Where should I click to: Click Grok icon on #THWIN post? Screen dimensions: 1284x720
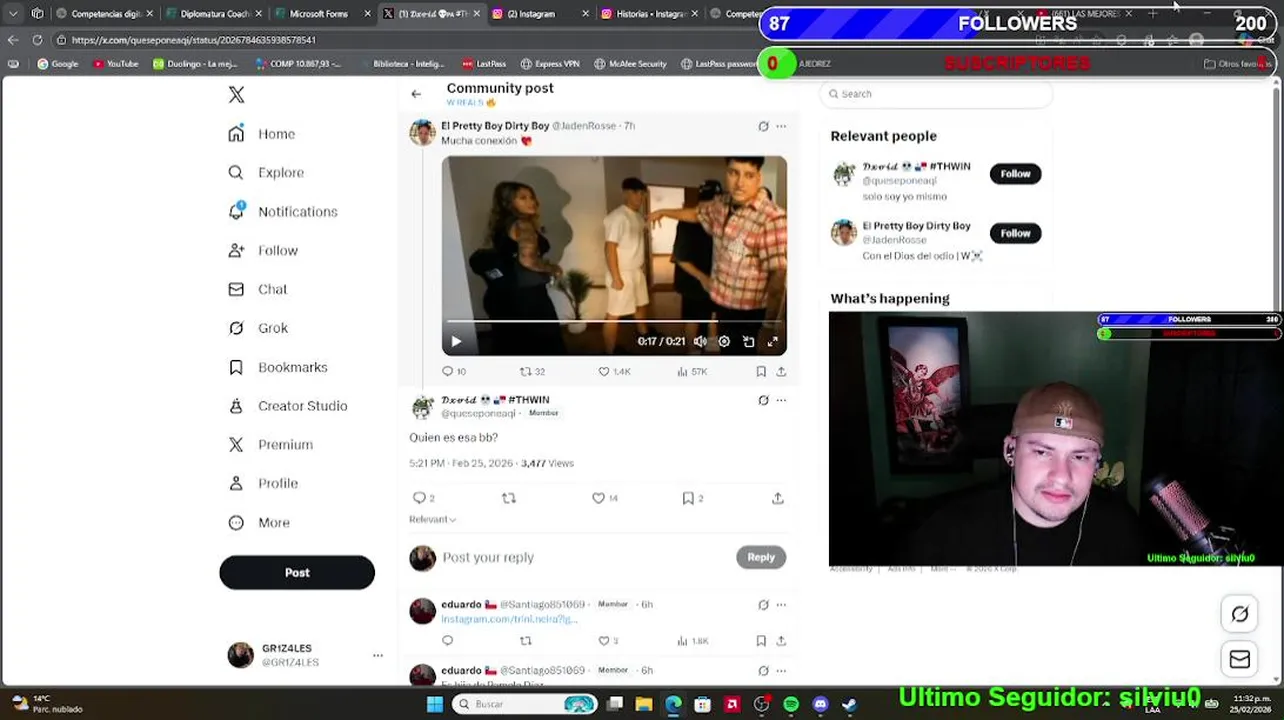763,400
